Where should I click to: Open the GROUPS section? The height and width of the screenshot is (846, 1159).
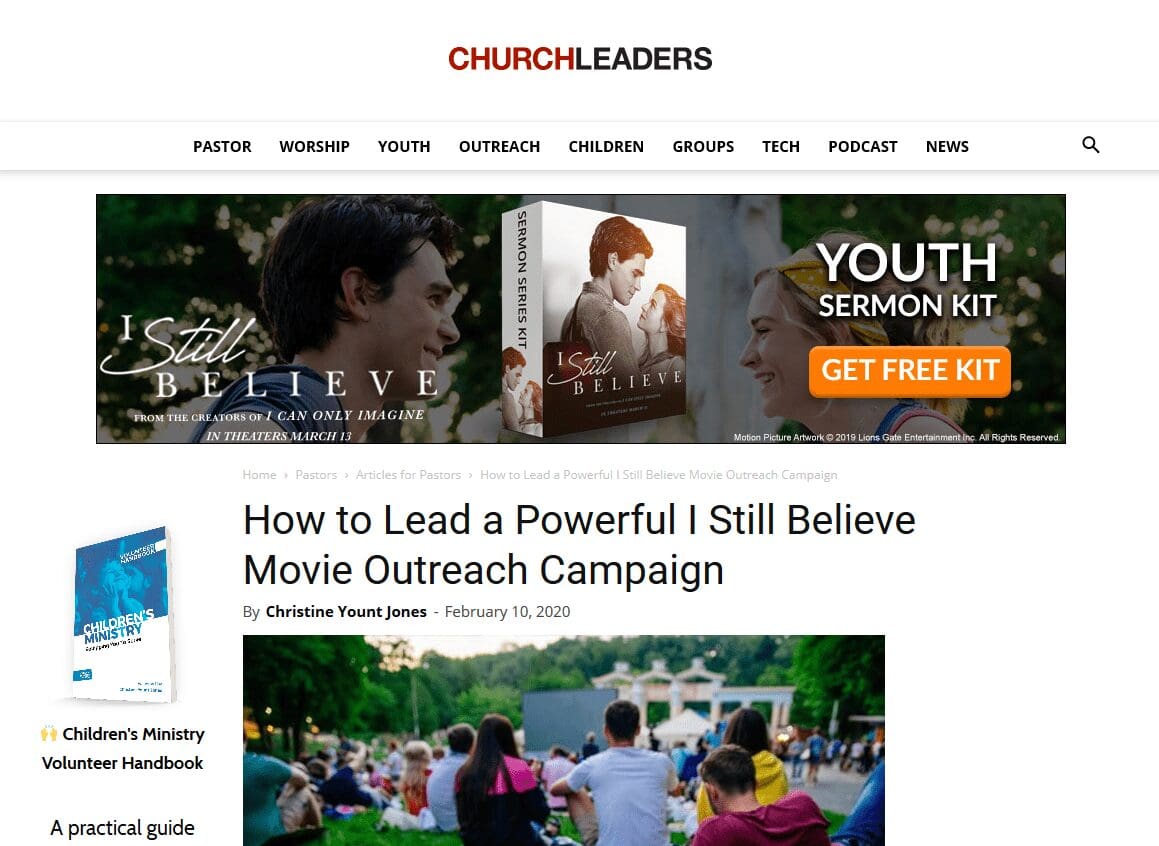click(703, 146)
